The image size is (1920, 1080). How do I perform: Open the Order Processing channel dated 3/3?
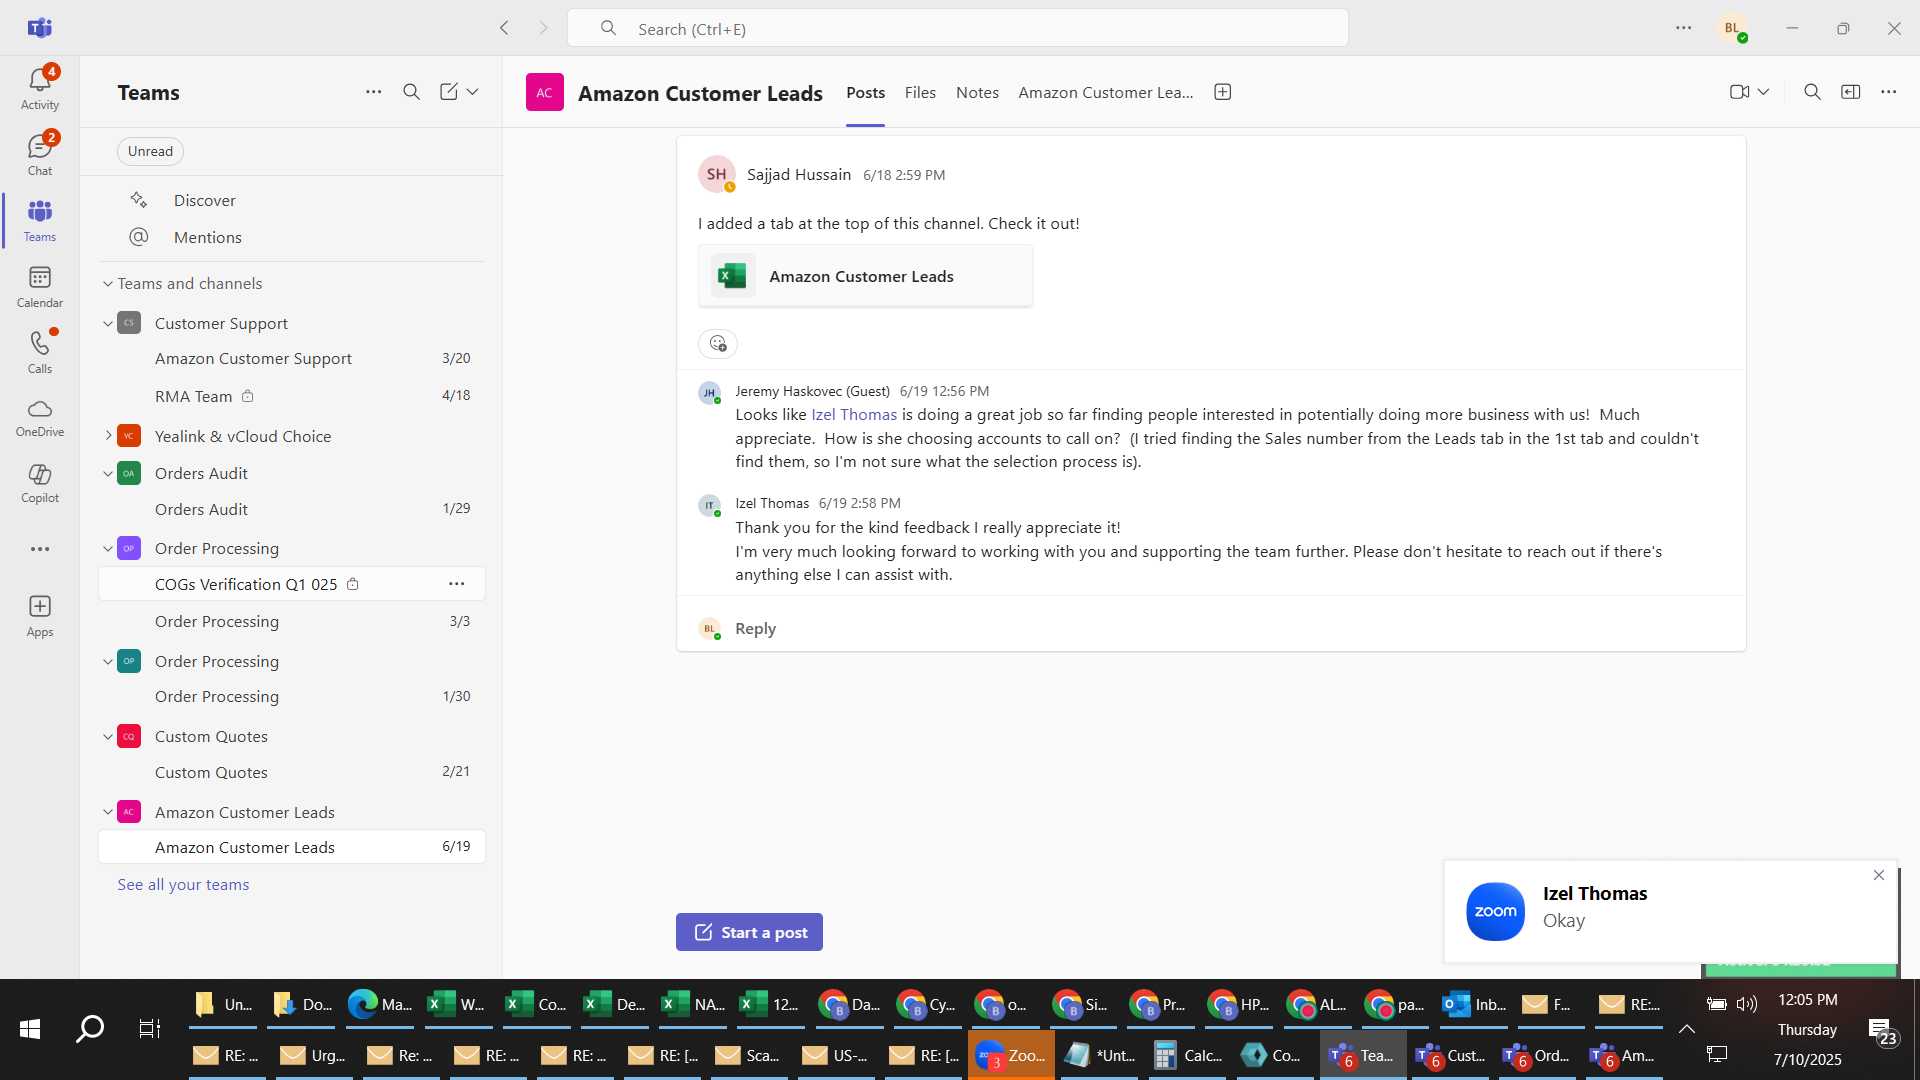[292, 621]
